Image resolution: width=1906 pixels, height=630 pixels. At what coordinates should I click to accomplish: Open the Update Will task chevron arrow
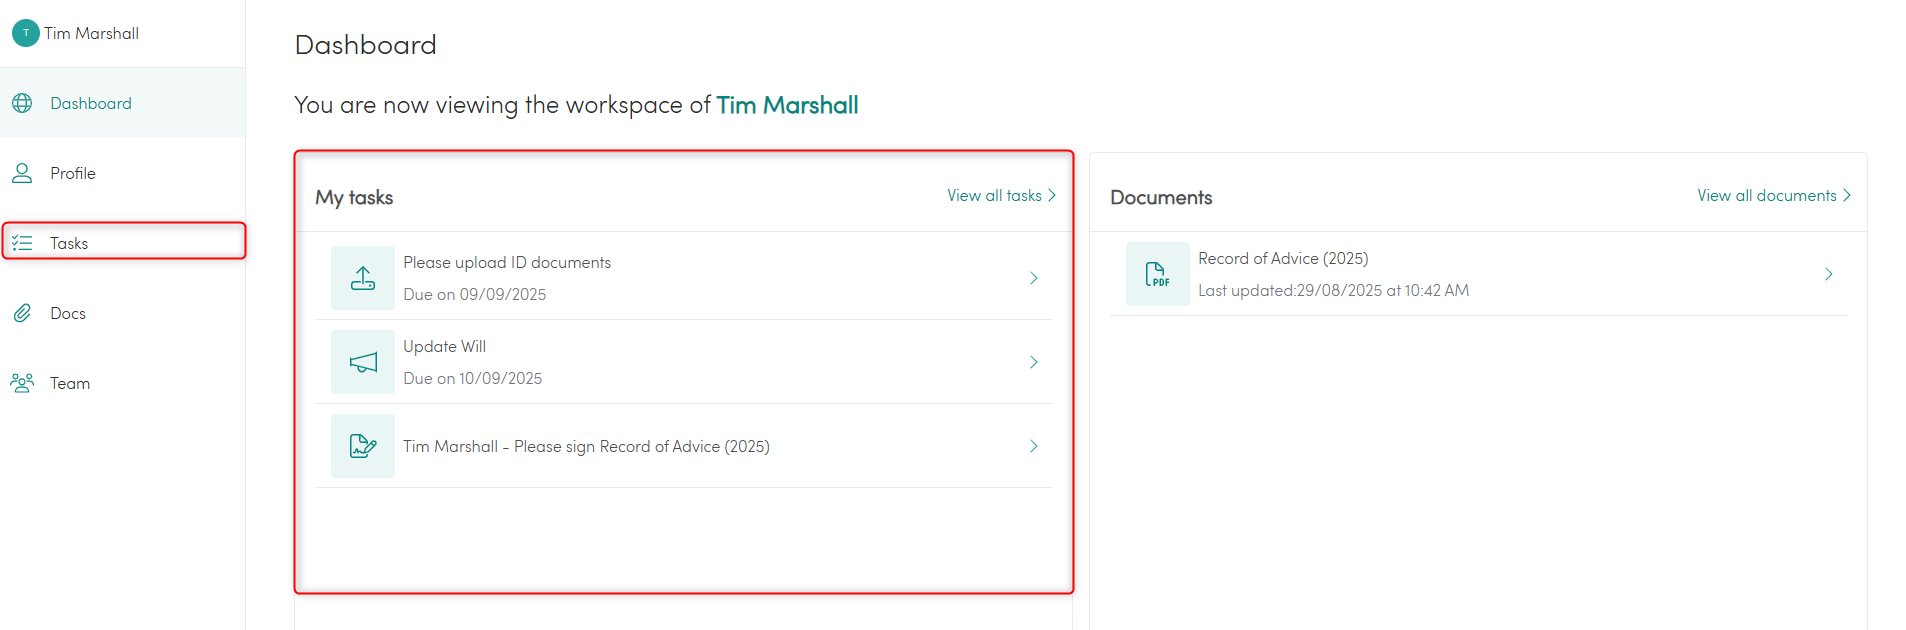1034,362
